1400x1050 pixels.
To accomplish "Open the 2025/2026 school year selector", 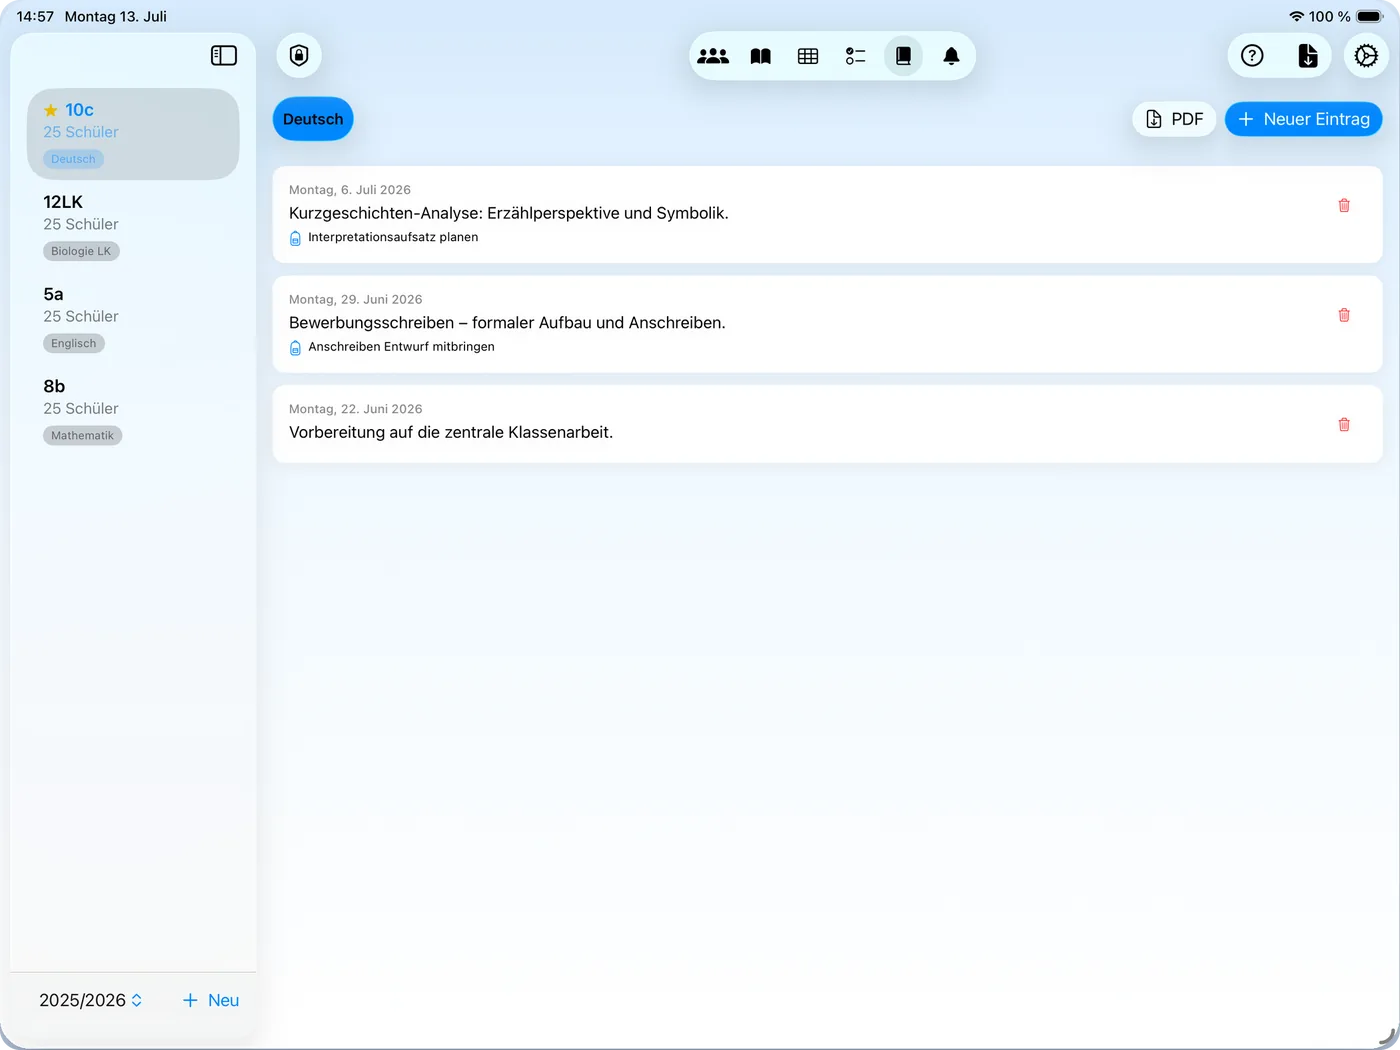I will (x=91, y=1000).
